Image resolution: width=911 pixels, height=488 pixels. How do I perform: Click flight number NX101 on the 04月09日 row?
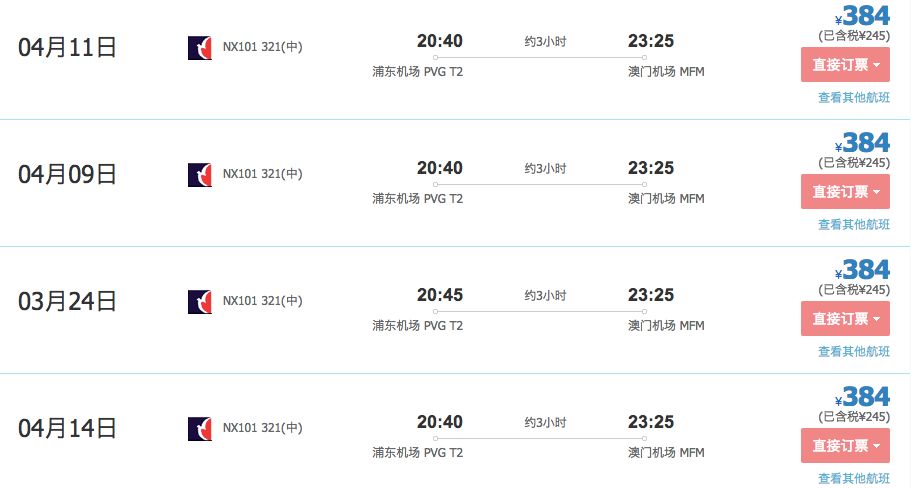click(x=240, y=174)
